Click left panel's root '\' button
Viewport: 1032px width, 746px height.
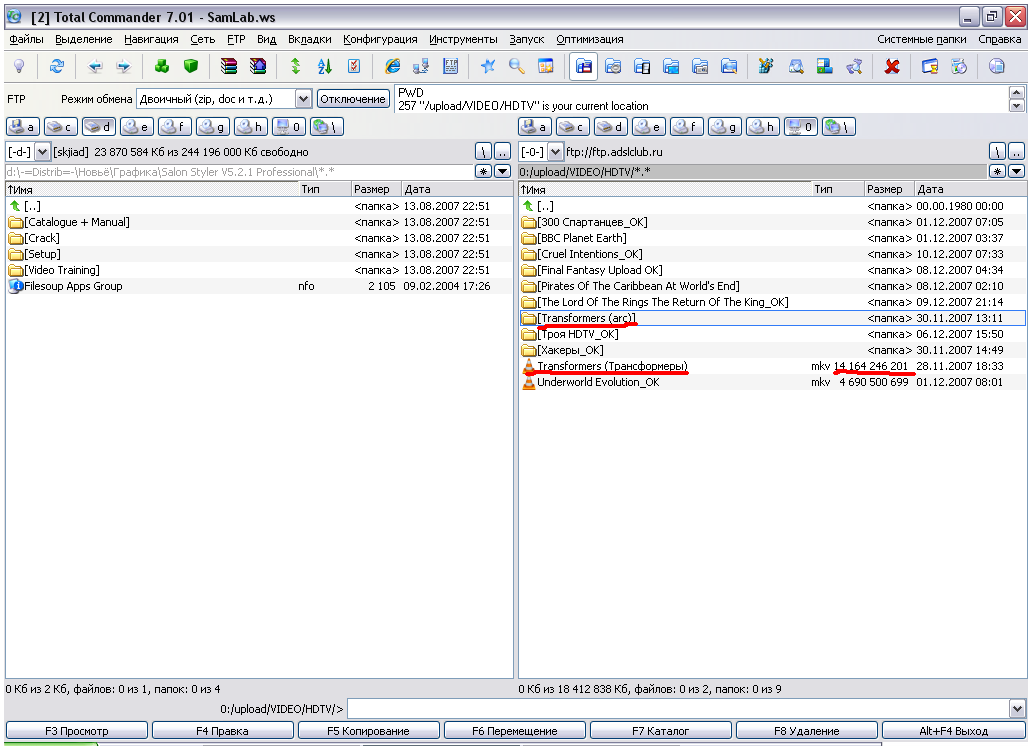484,152
